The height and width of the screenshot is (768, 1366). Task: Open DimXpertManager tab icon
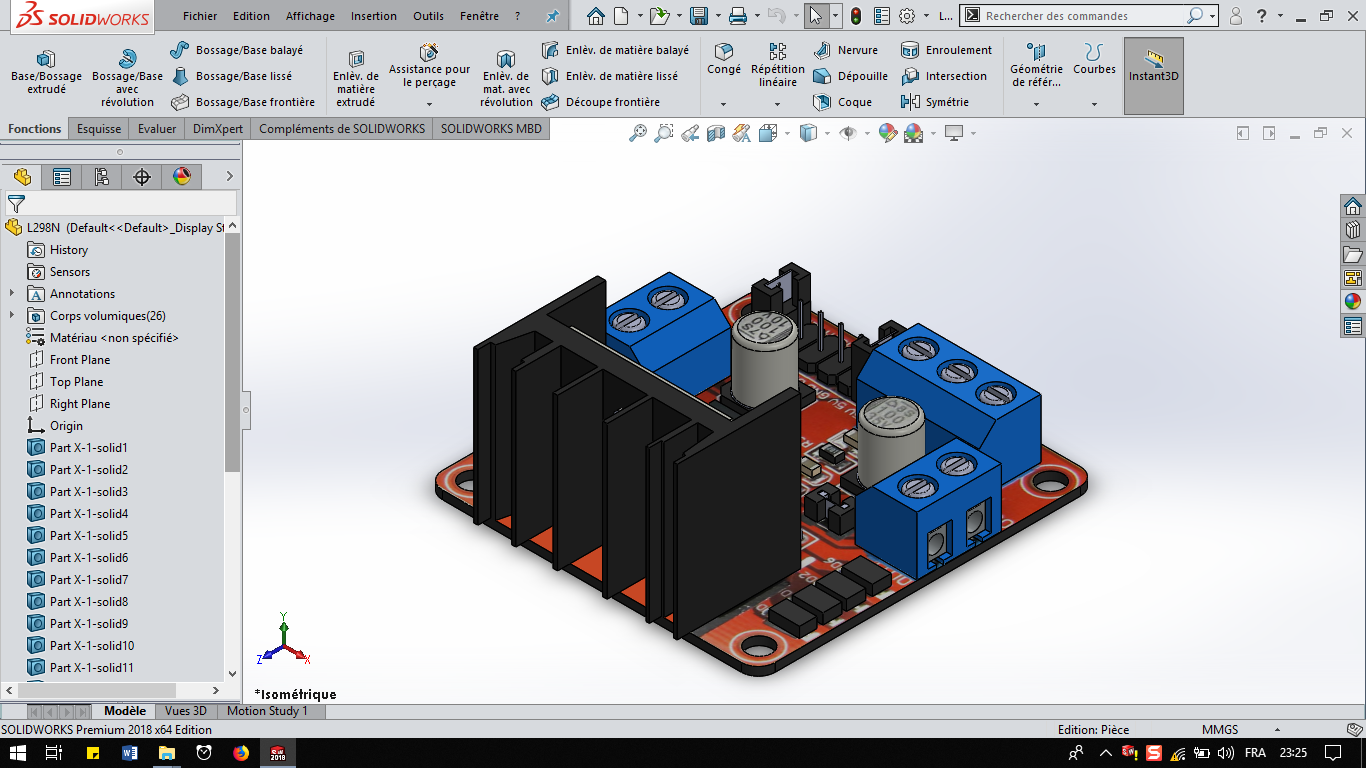pyautogui.click(x=142, y=177)
